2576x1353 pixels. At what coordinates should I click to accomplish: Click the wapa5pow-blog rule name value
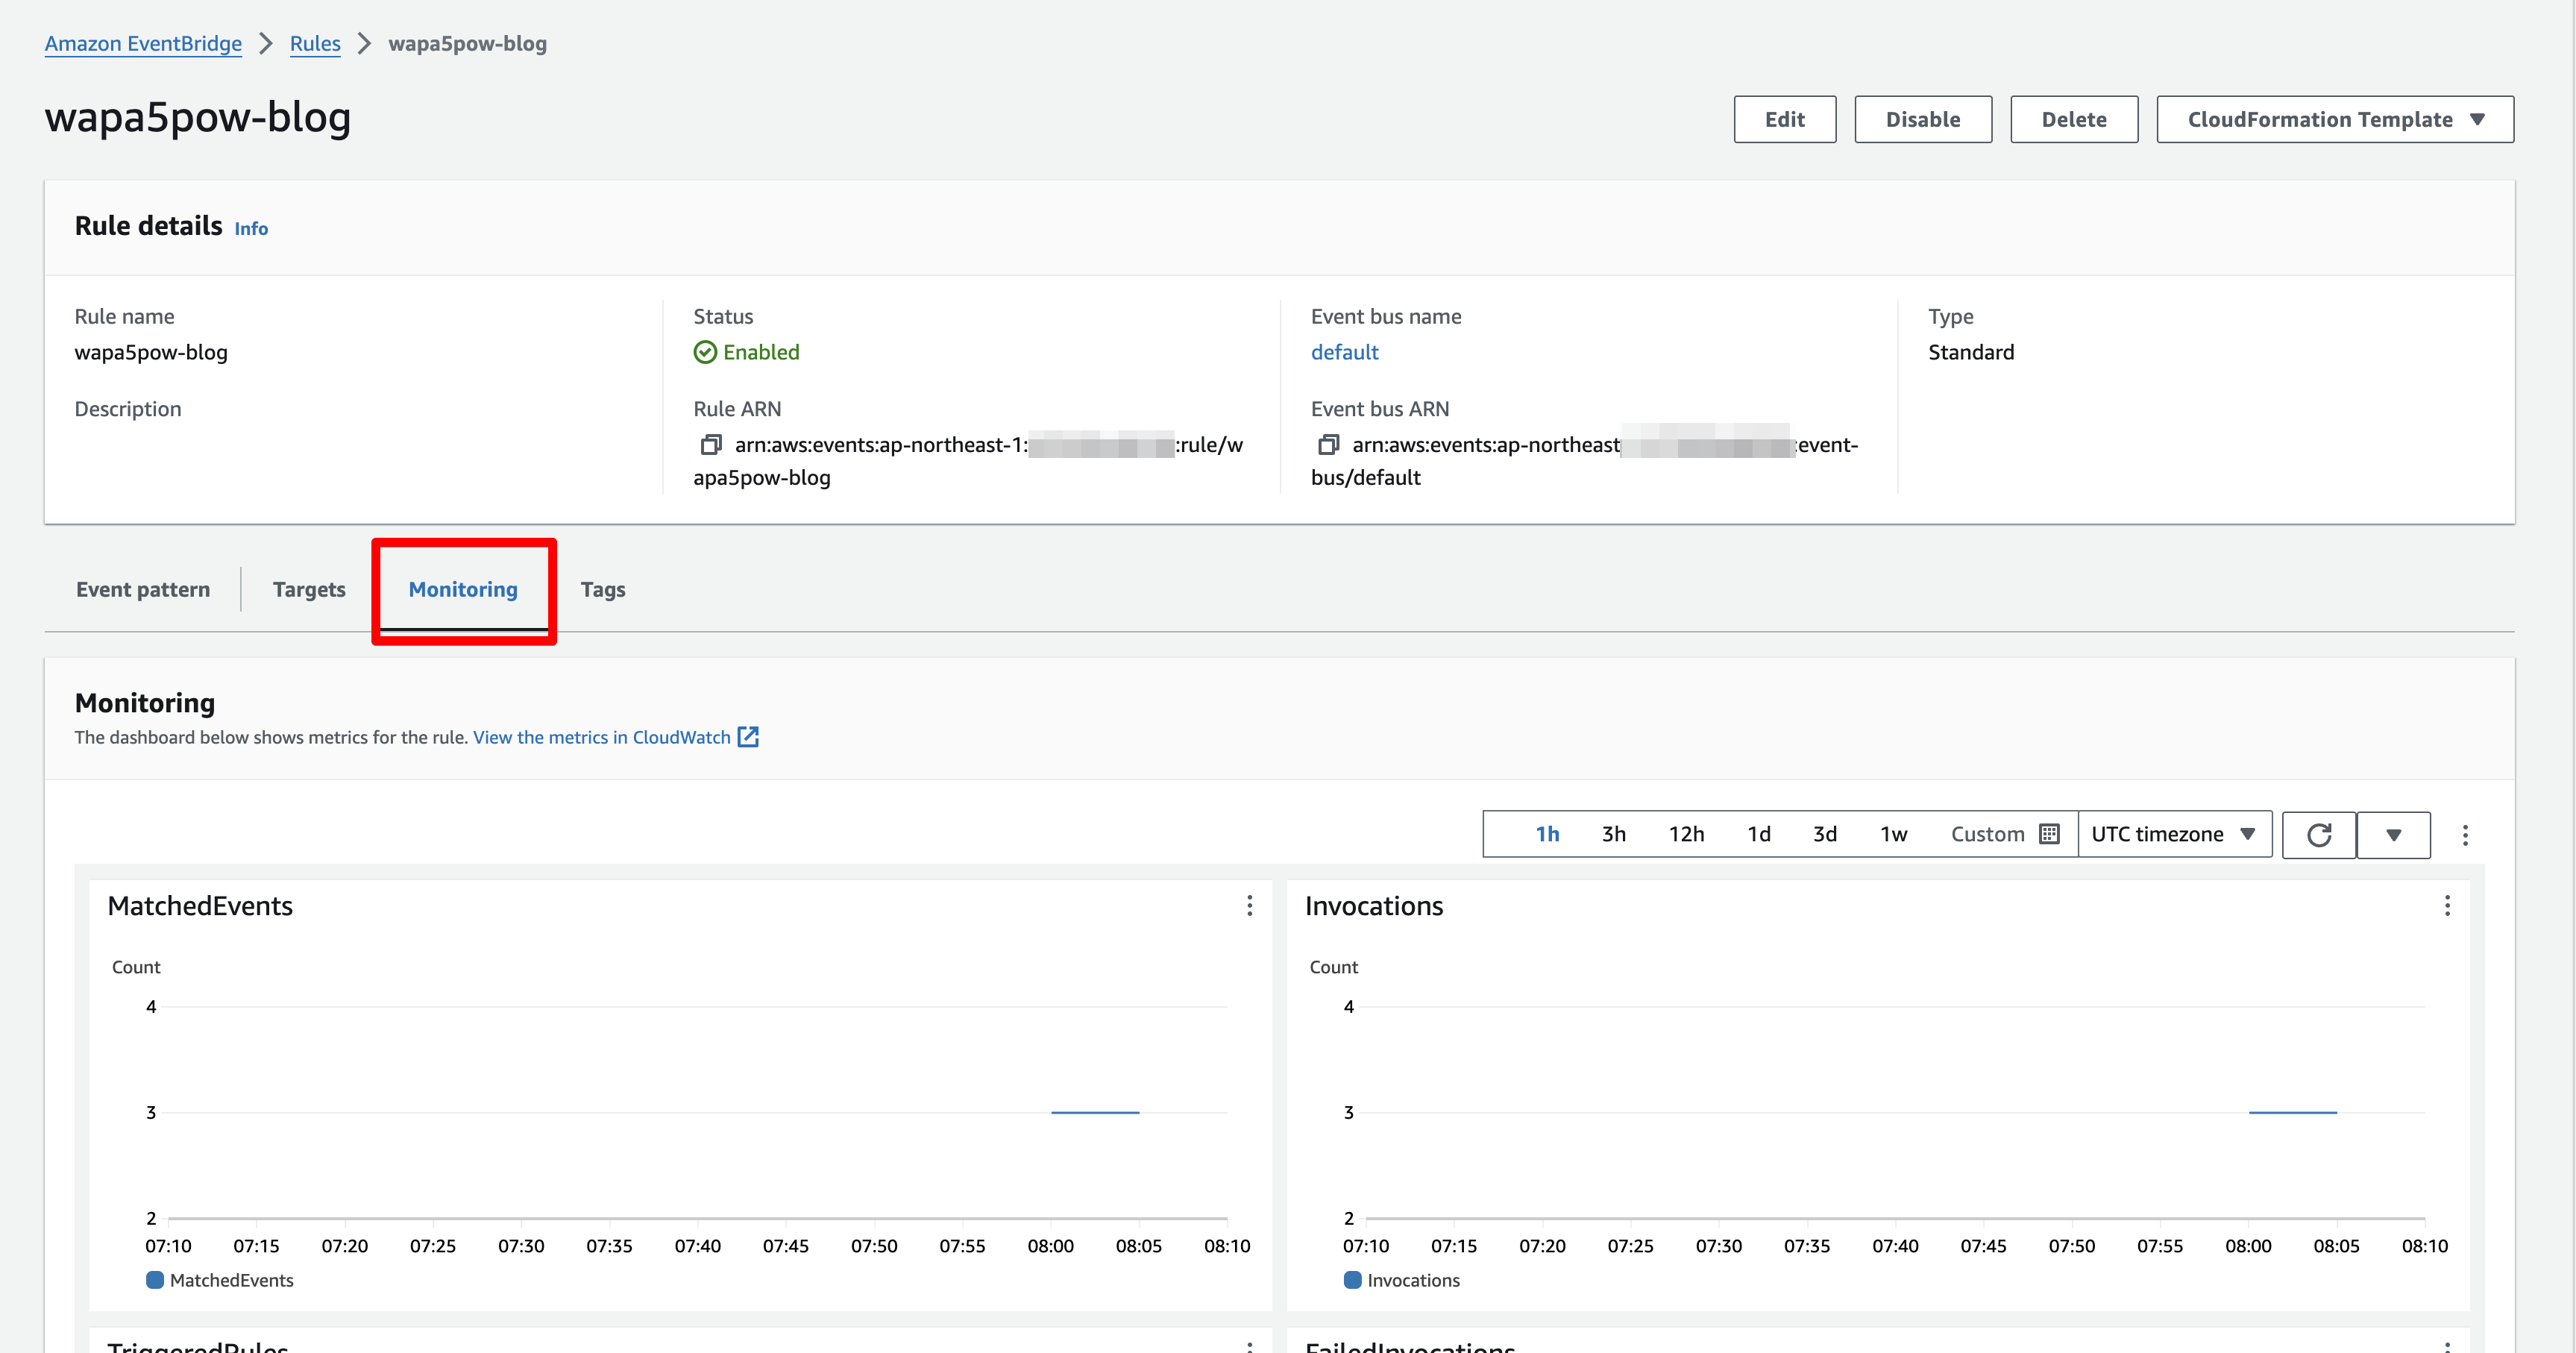[x=151, y=352]
